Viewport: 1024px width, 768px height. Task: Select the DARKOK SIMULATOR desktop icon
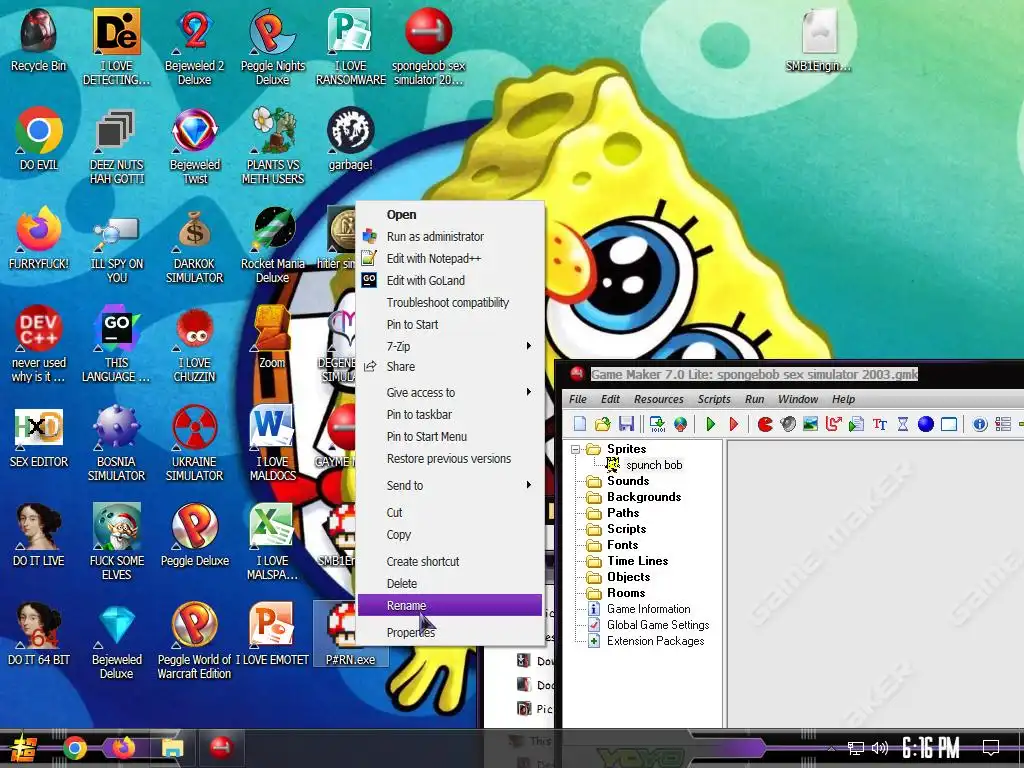click(195, 246)
